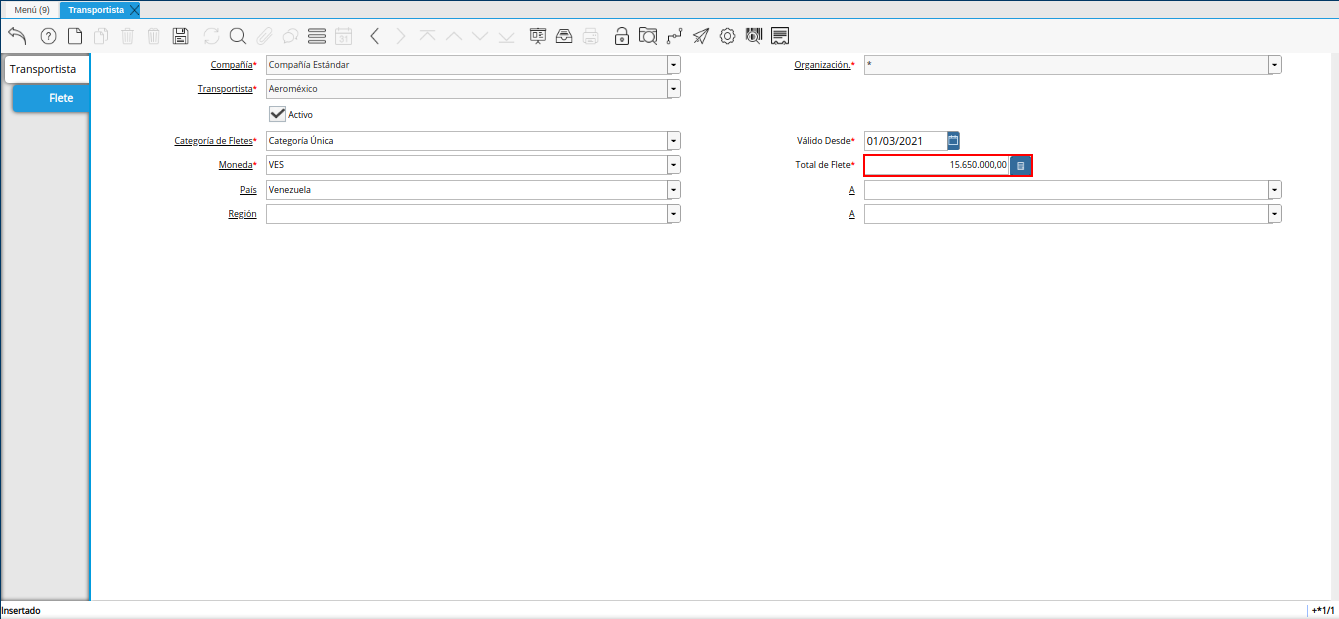Open the Categoría de Fletes dropdown
The width and height of the screenshot is (1339, 619).
click(x=674, y=141)
